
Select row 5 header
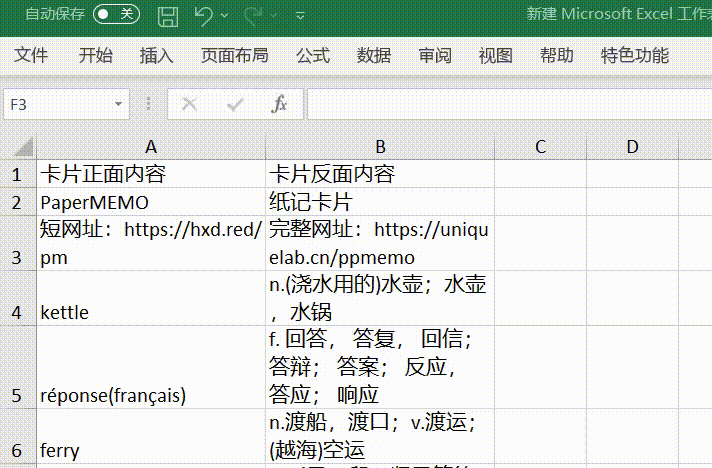point(18,367)
